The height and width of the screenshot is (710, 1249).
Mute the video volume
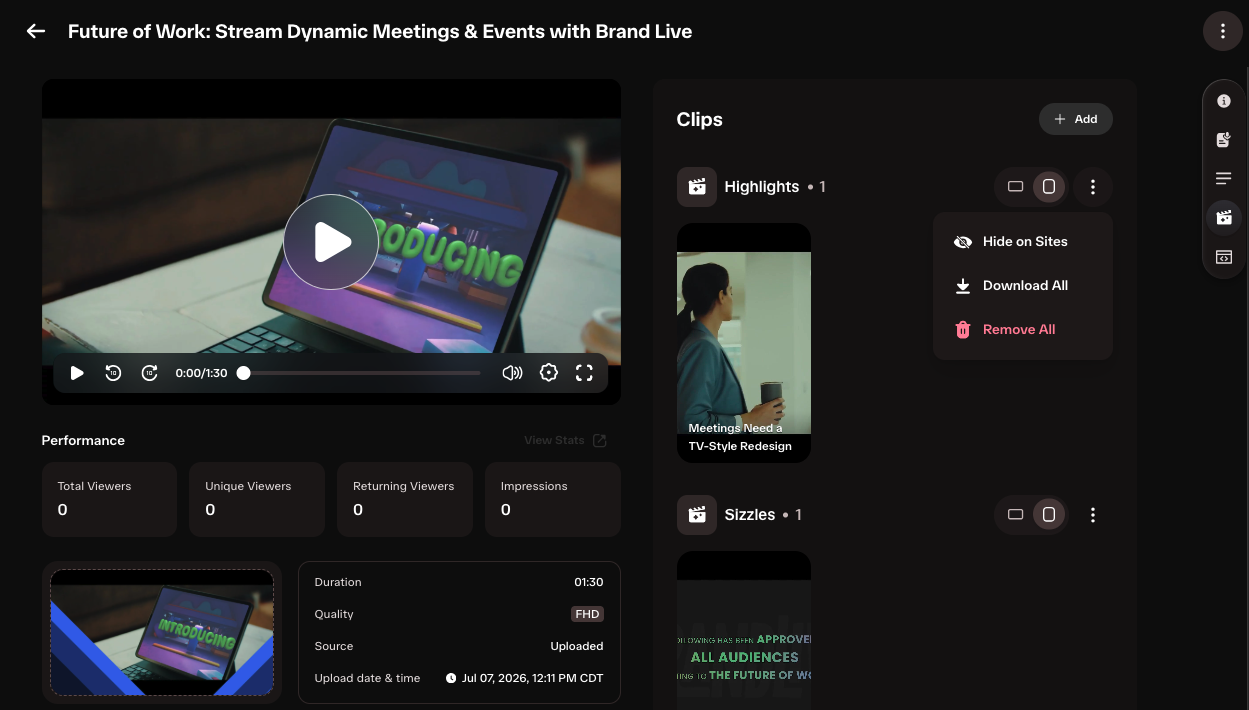click(x=512, y=373)
